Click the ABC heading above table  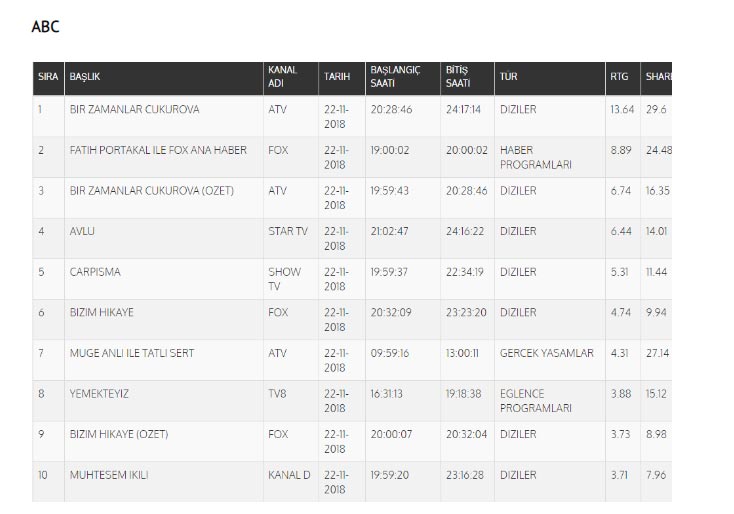46,27
